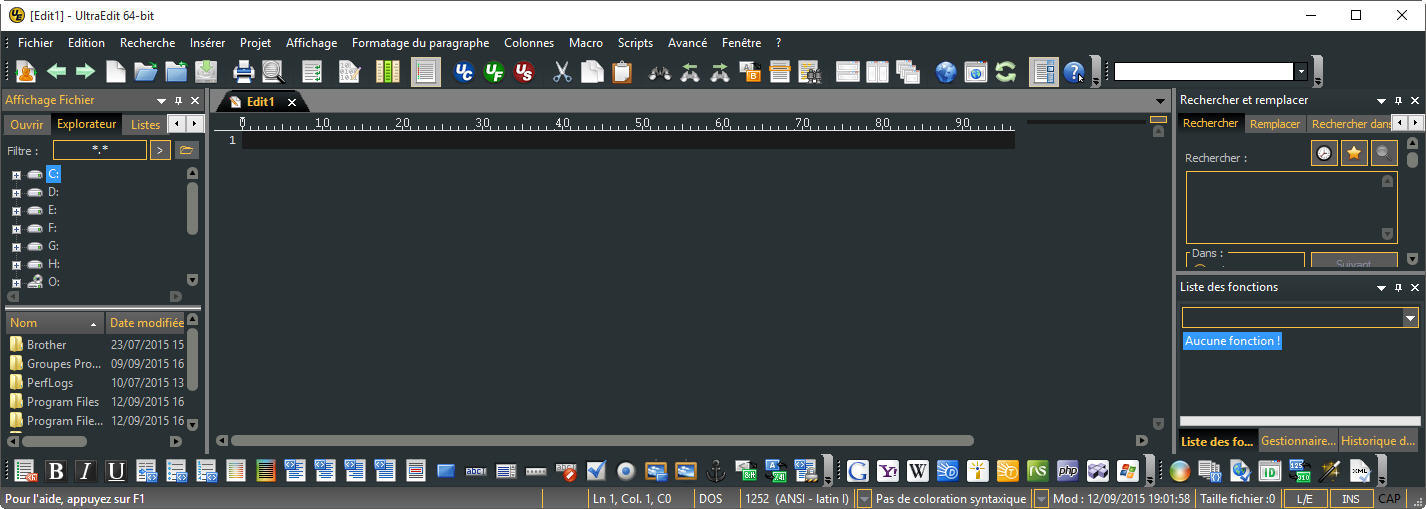Open the toolbar combo box dropdown arrow

pyautogui.click(x=1301, y=72)
